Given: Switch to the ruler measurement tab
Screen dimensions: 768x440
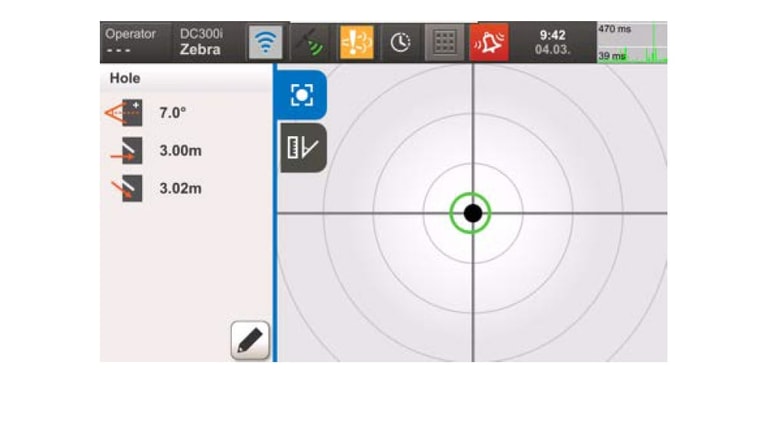Looking at the screenshot, I should pyautogui.click(x=302, y=148).
